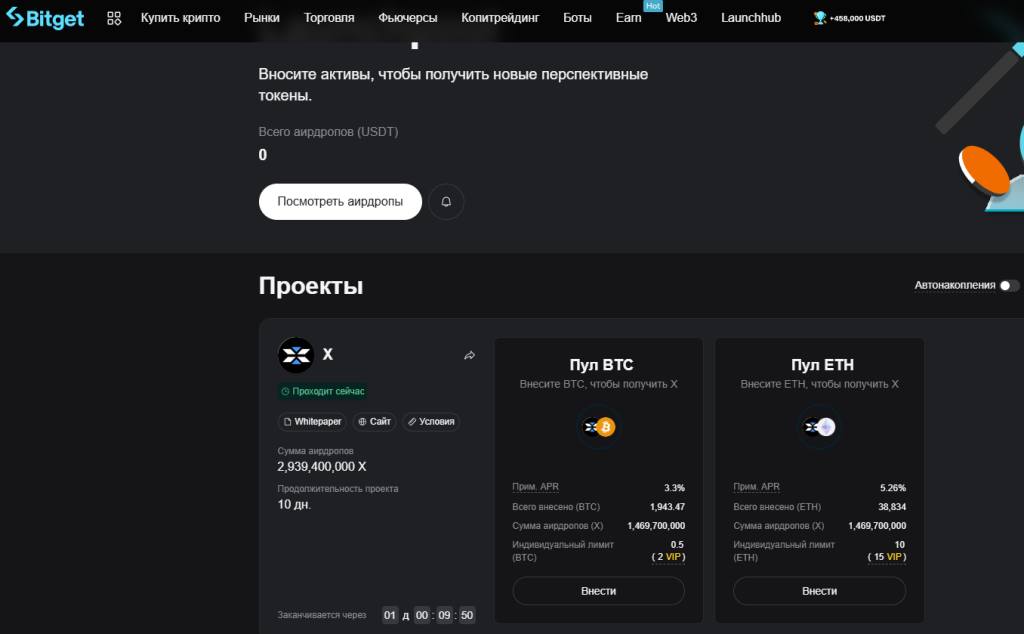Click the X project logo icon
This screenshot has width=1024, height=634.
pyautogui.click(x=296, y=355)
